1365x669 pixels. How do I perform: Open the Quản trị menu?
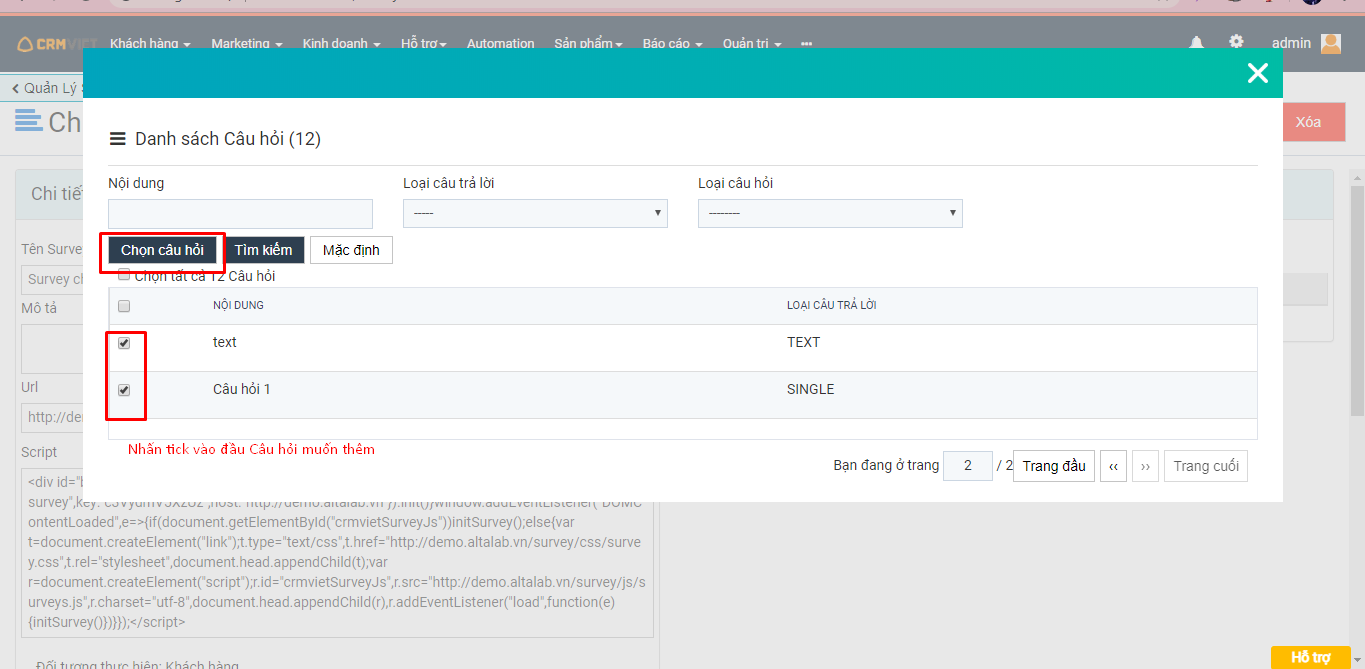click(752, 44)
